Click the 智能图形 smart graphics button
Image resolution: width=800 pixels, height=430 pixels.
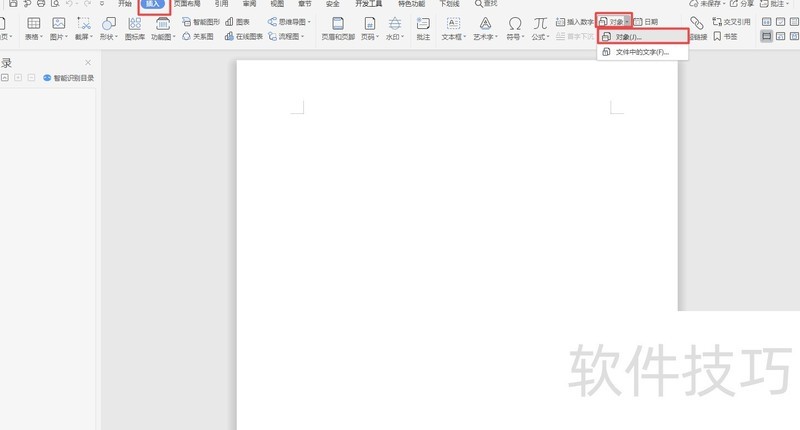click(x=200, y=21)
